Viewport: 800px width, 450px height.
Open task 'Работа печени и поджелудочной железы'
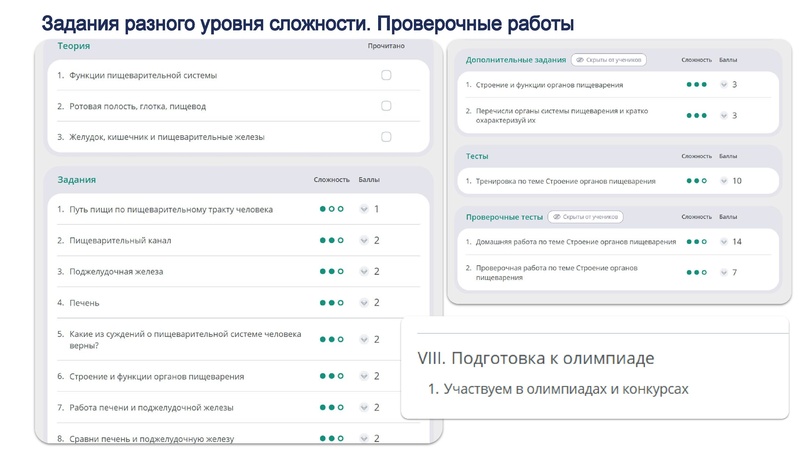pos(152,408)
